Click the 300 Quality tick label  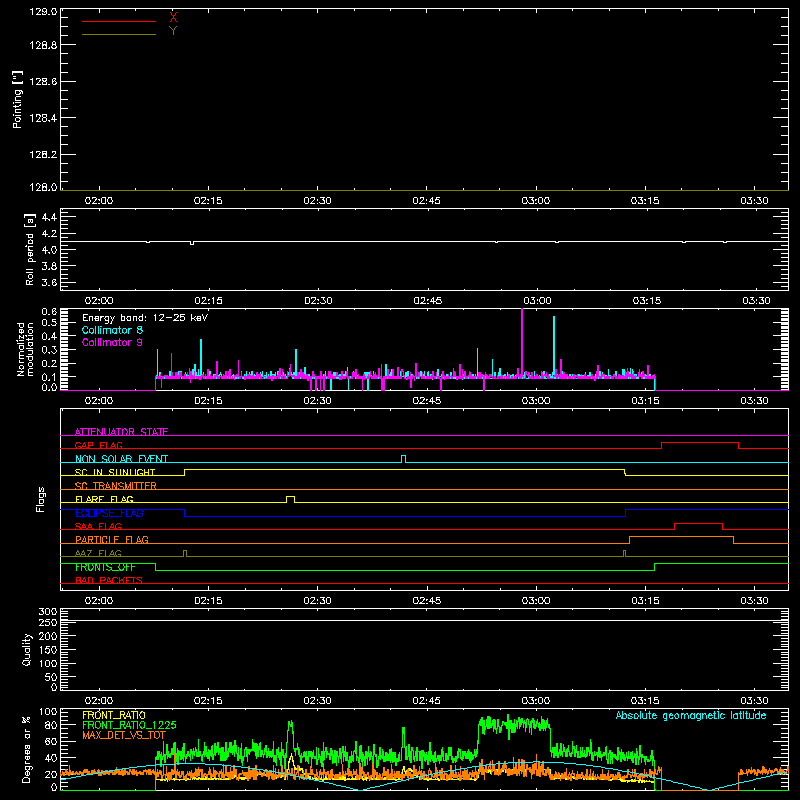(47, 612)
